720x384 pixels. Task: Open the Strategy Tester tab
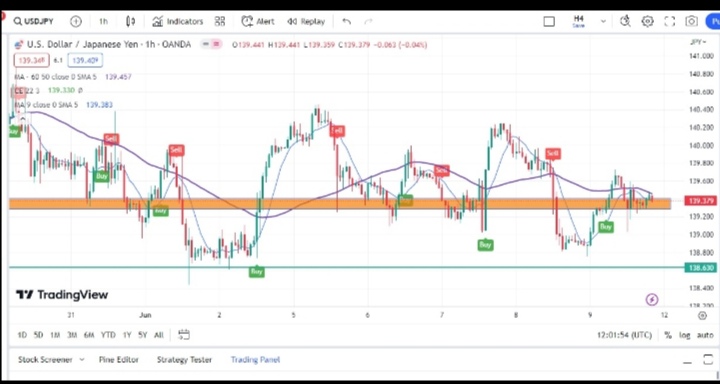[184, 359]
